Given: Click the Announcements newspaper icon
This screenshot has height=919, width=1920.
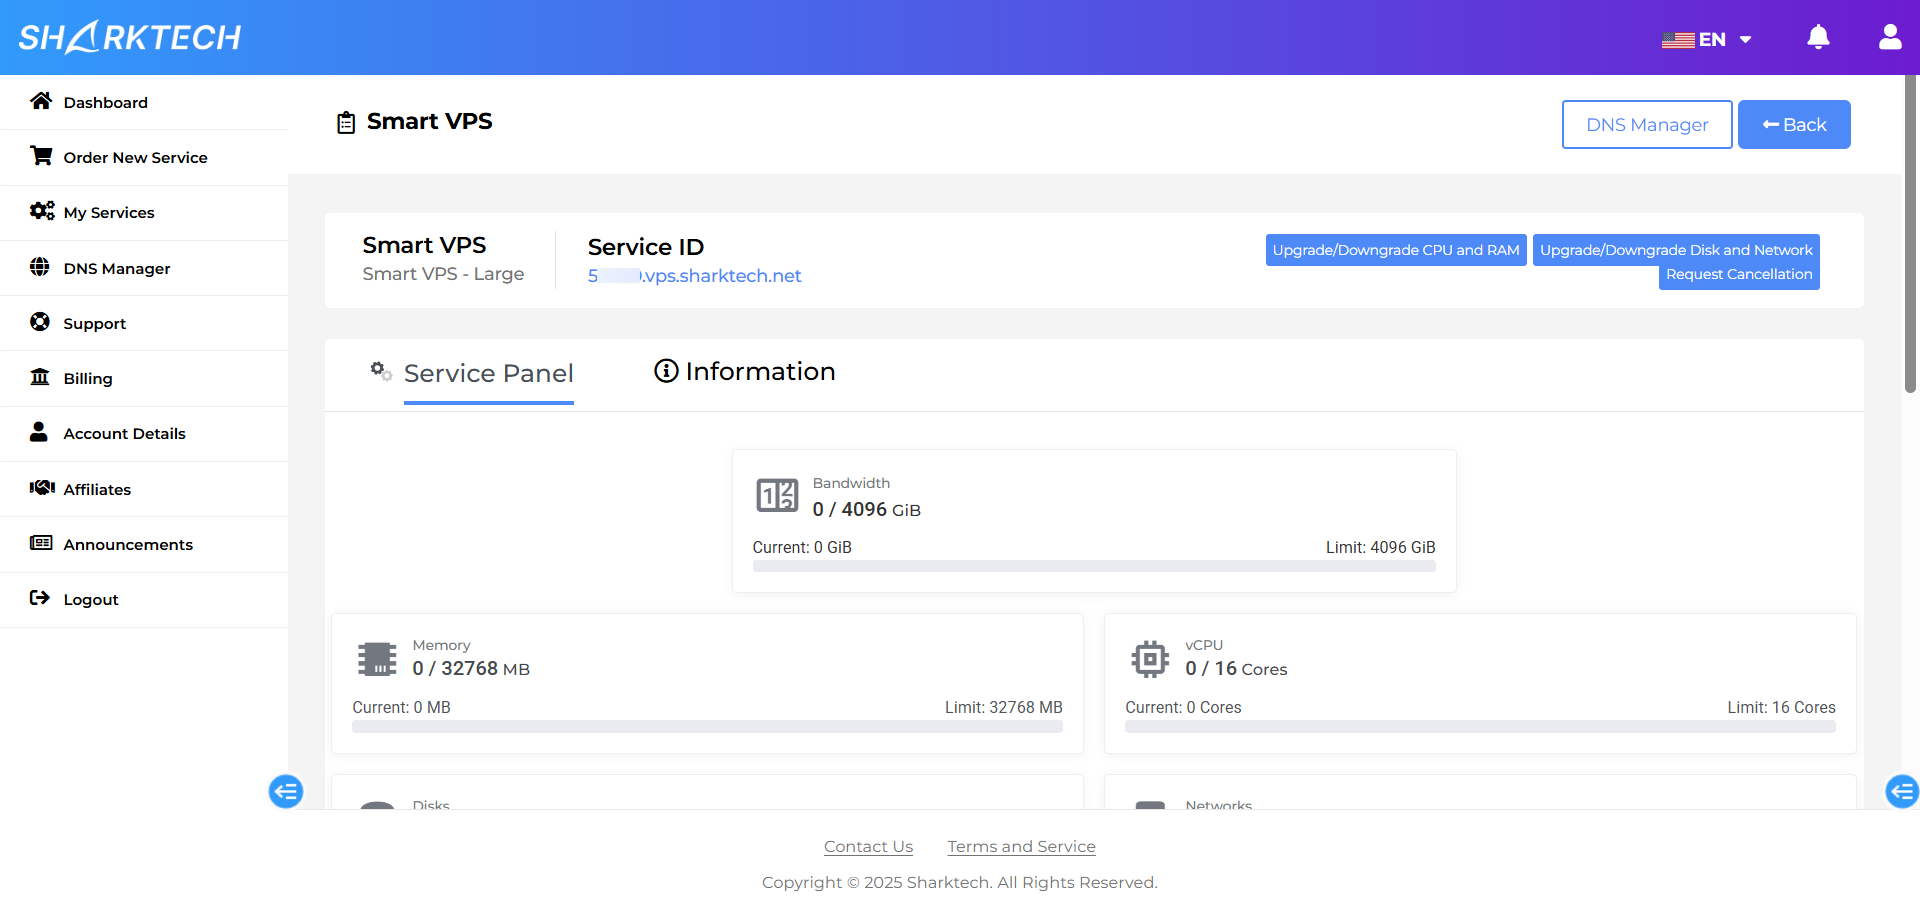Looking at the screenshot, I should (41, 543).
